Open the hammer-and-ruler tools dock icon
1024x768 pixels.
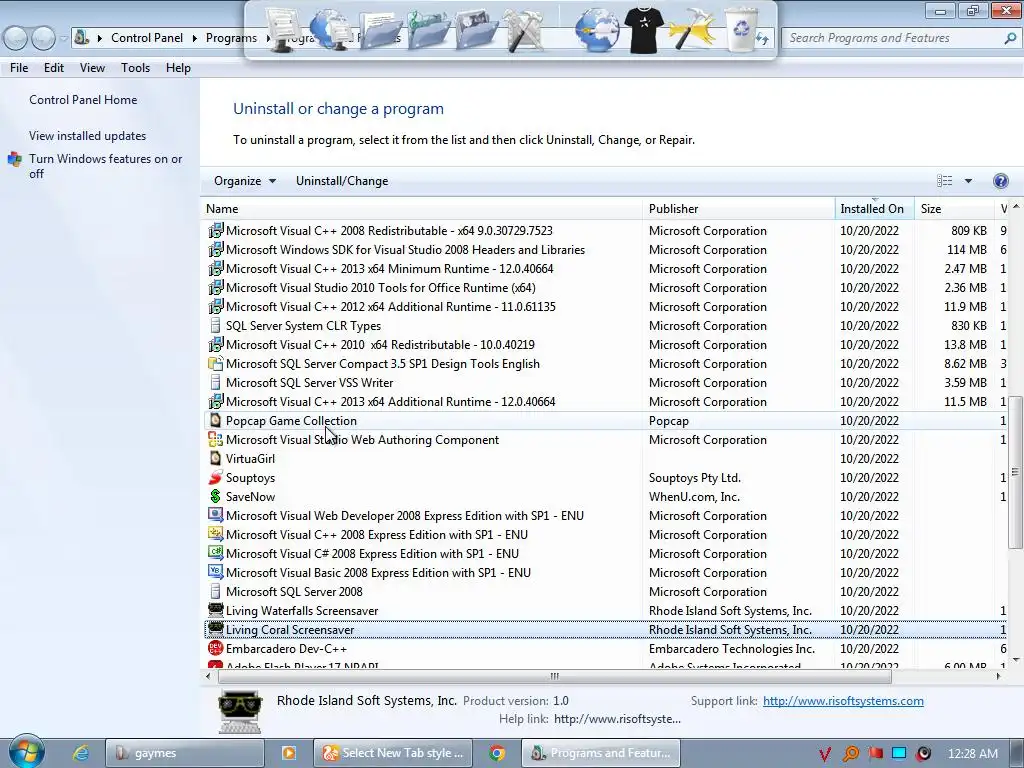pos(524,30)
